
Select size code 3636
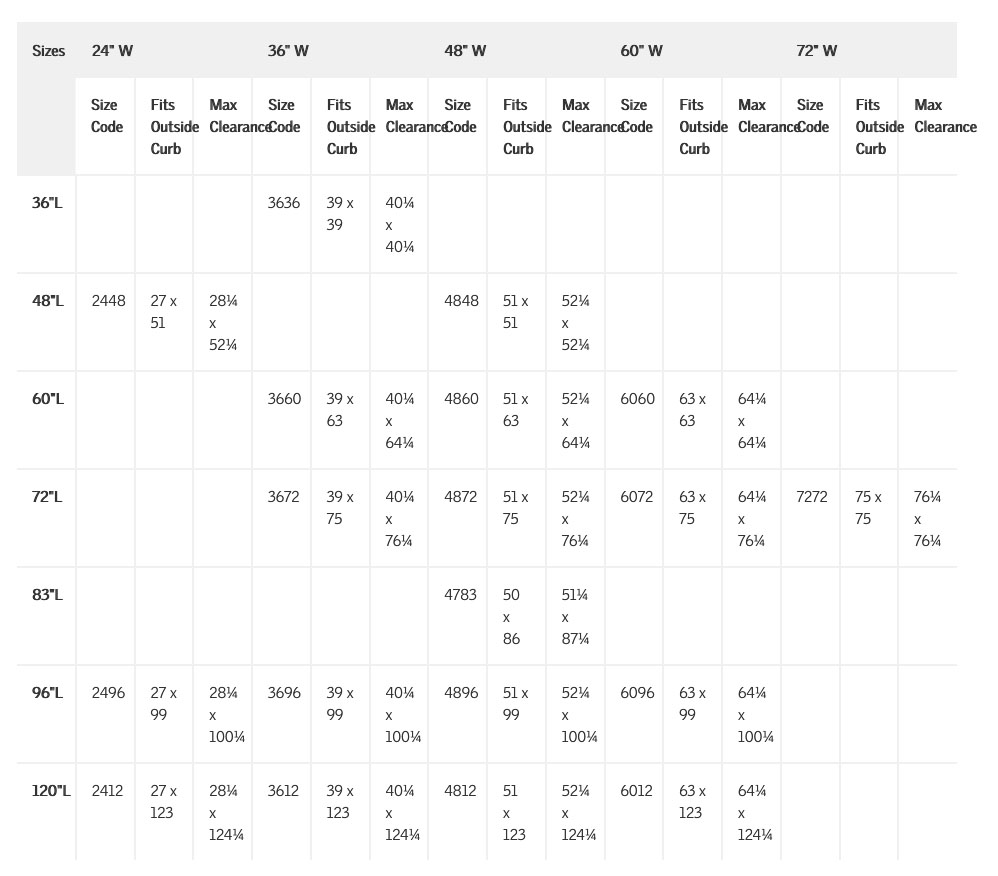284,203
